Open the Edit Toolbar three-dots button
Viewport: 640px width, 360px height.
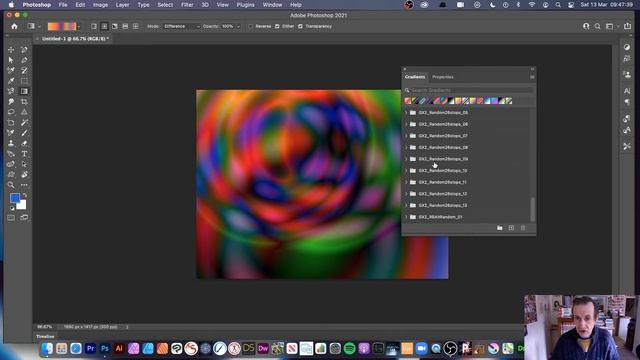(x=24, y=185)
